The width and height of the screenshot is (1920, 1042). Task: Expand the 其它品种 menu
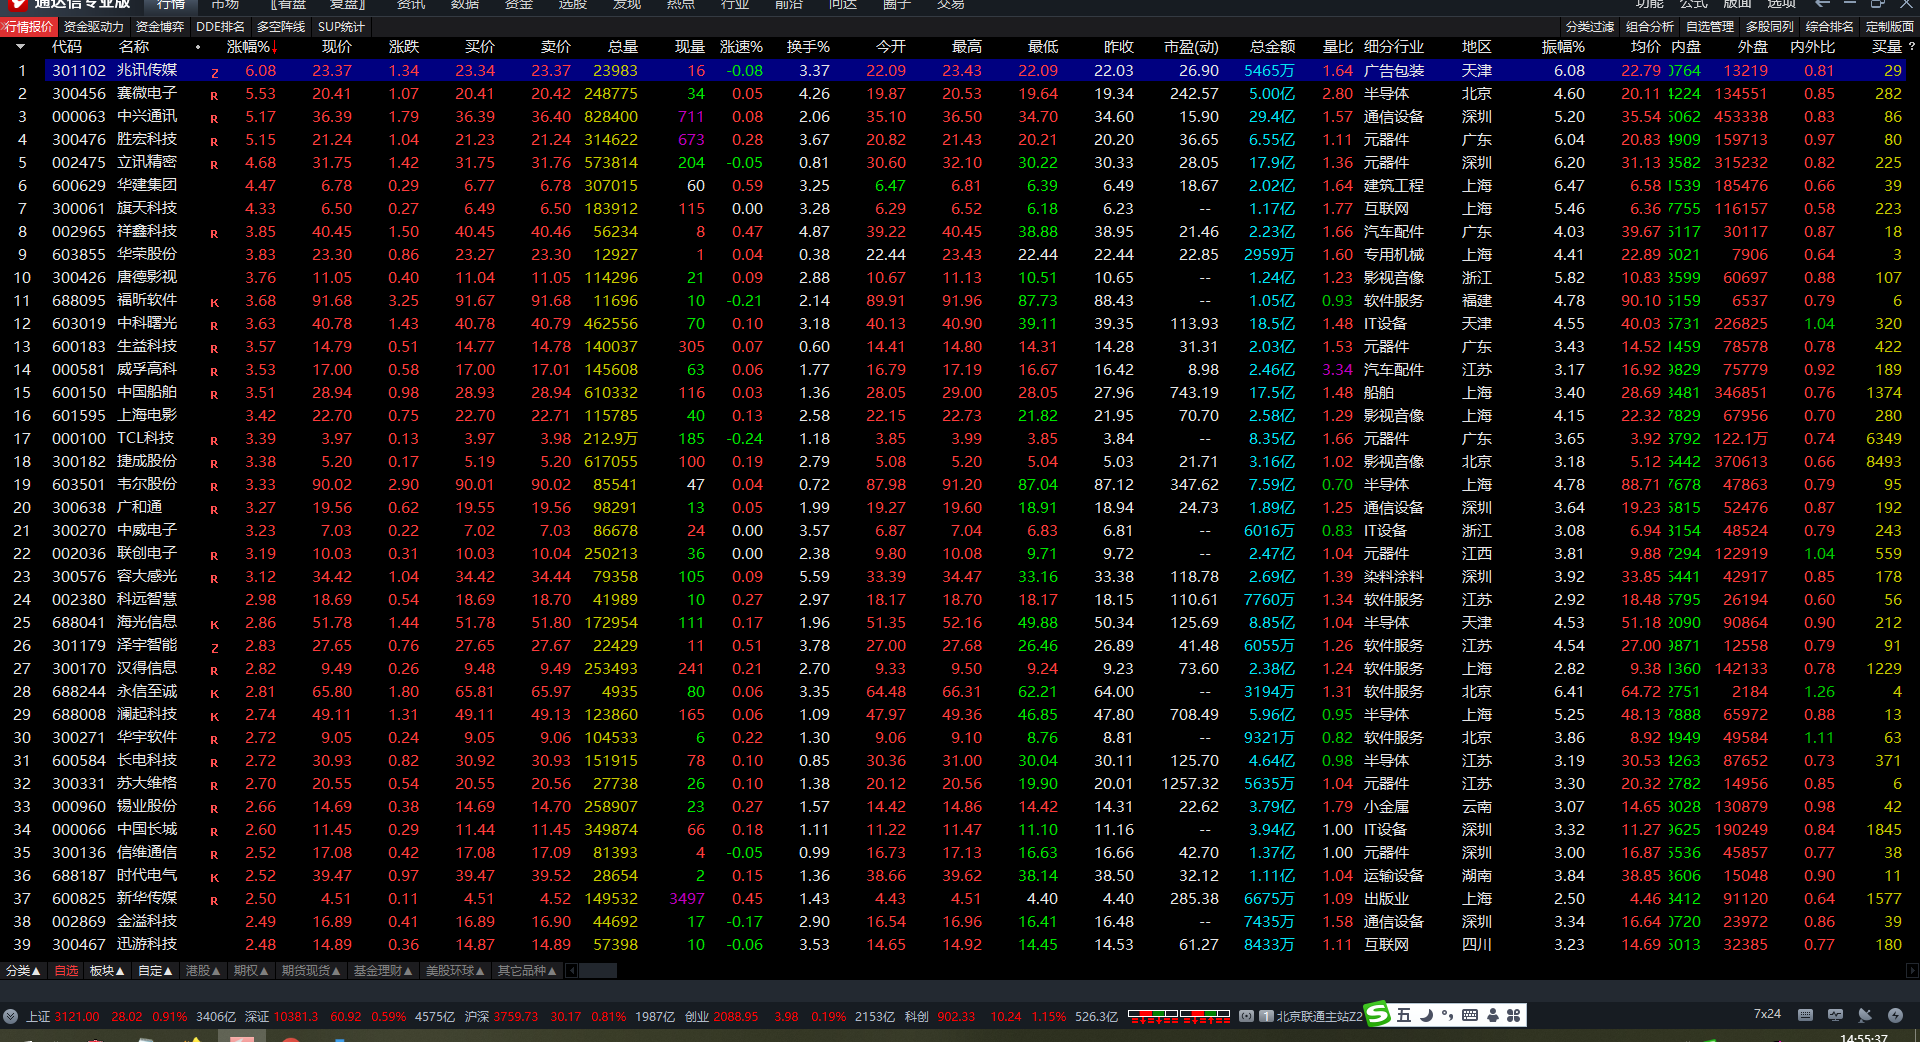[x=528, y=971]
